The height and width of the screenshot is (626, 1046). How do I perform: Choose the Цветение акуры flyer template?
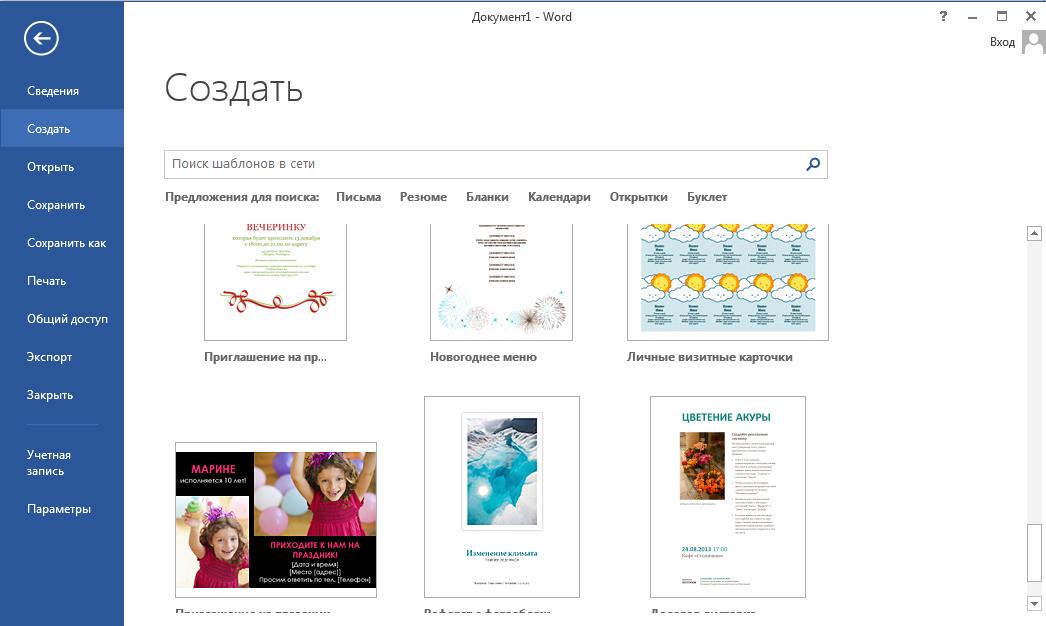pyautogui.click(x=727, y=497)
